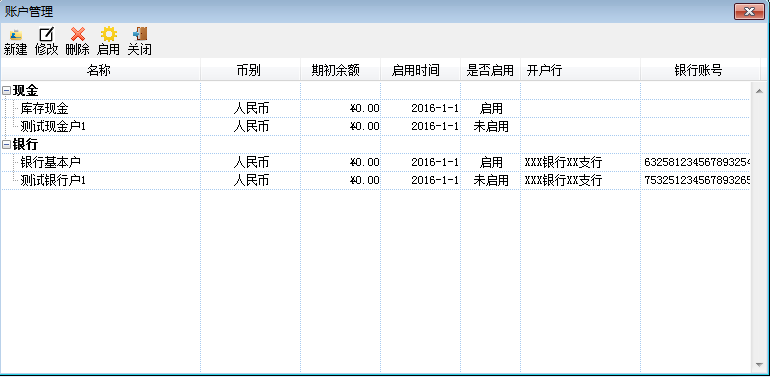Collapse the 现金 tree group
The width and height of the screenshot is (770, 377).
tap(6, 90)
